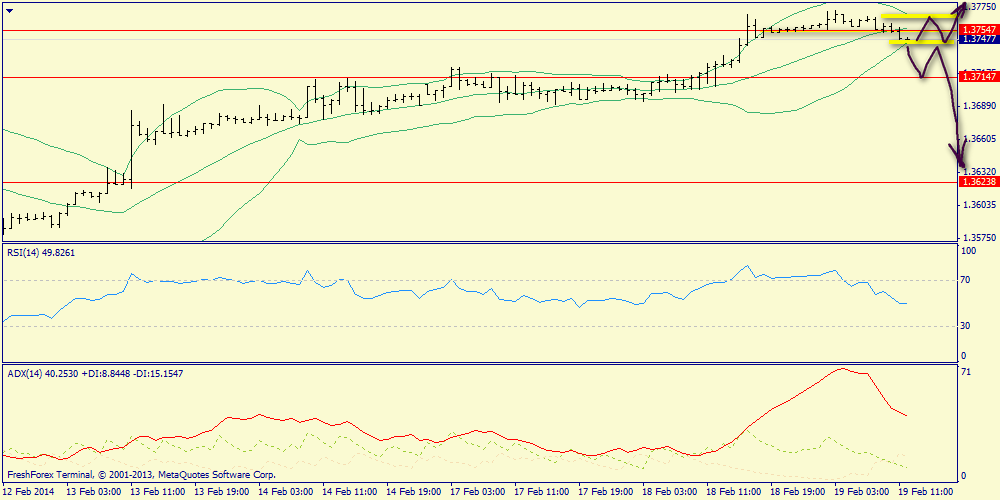Viewport: 1000px width, 500px height.
Task: Click the 14 Feb 19:00 time label
Action: coord(412,493)
